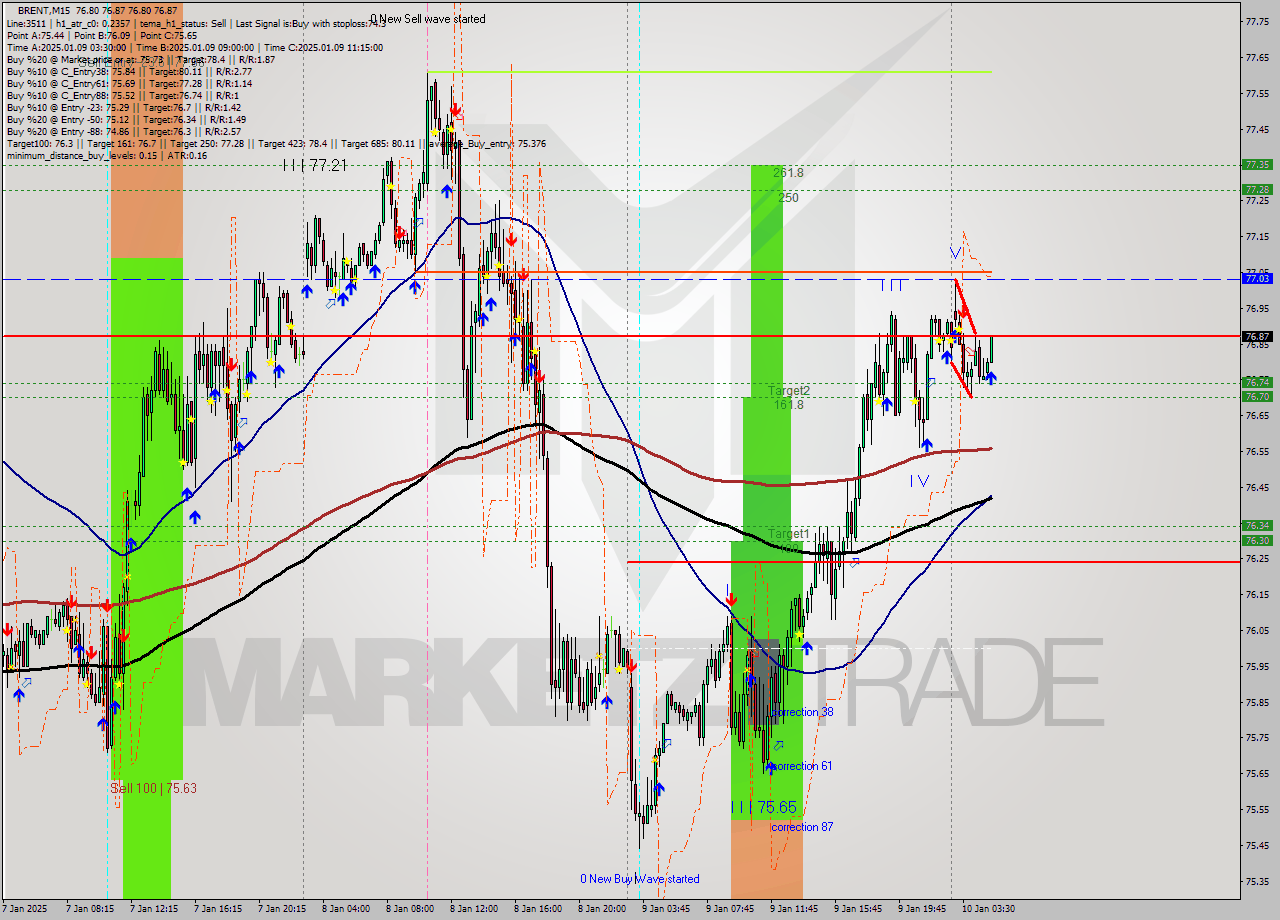Click the green 76.70 price tag
Screen dimensions: 1280x920
1257,397
